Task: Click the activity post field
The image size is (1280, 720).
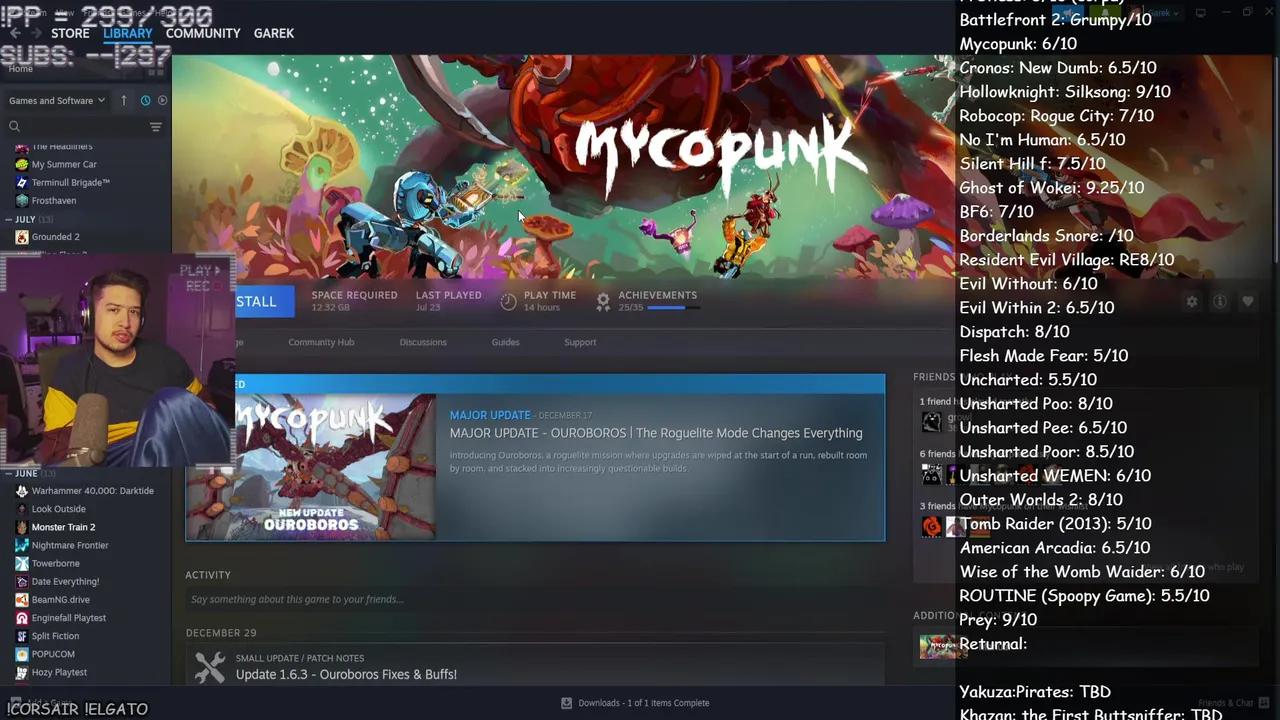Action: [535, 599]
